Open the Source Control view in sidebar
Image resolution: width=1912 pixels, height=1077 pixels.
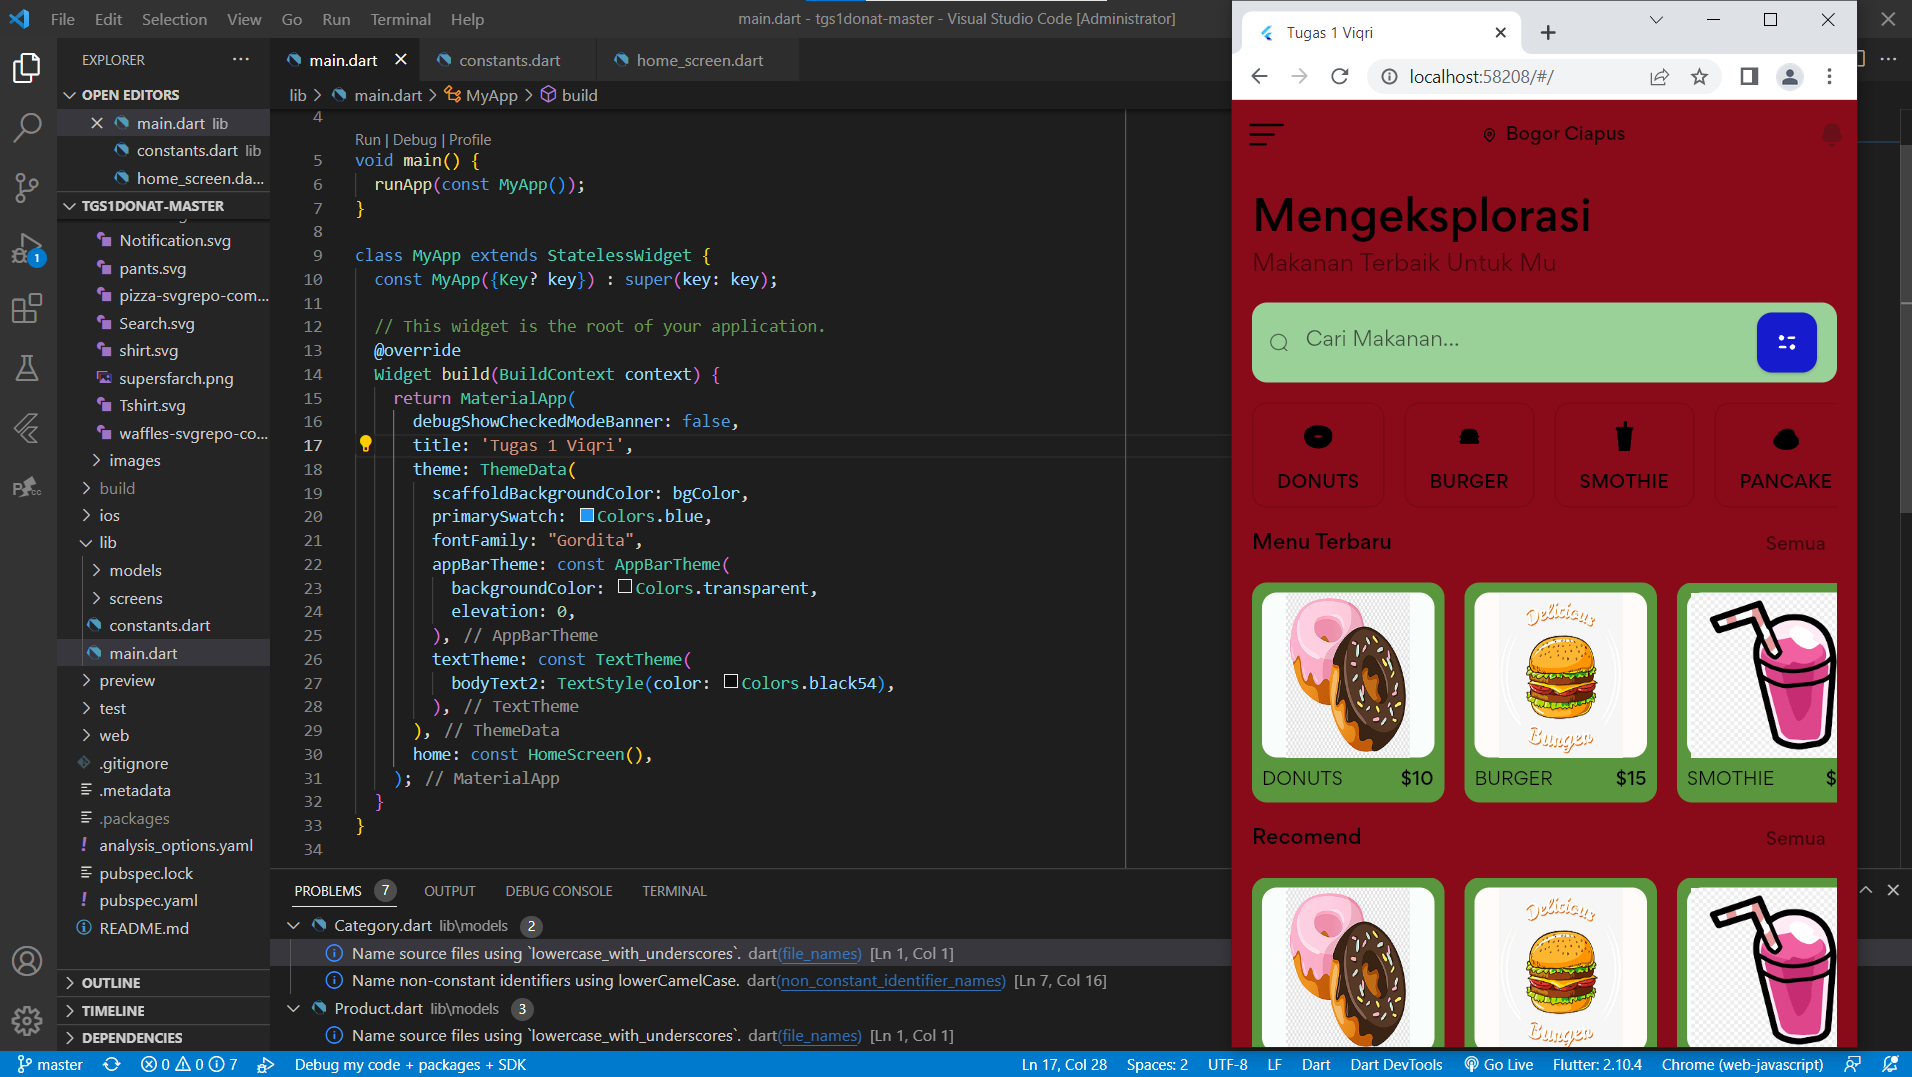(27, 188)
